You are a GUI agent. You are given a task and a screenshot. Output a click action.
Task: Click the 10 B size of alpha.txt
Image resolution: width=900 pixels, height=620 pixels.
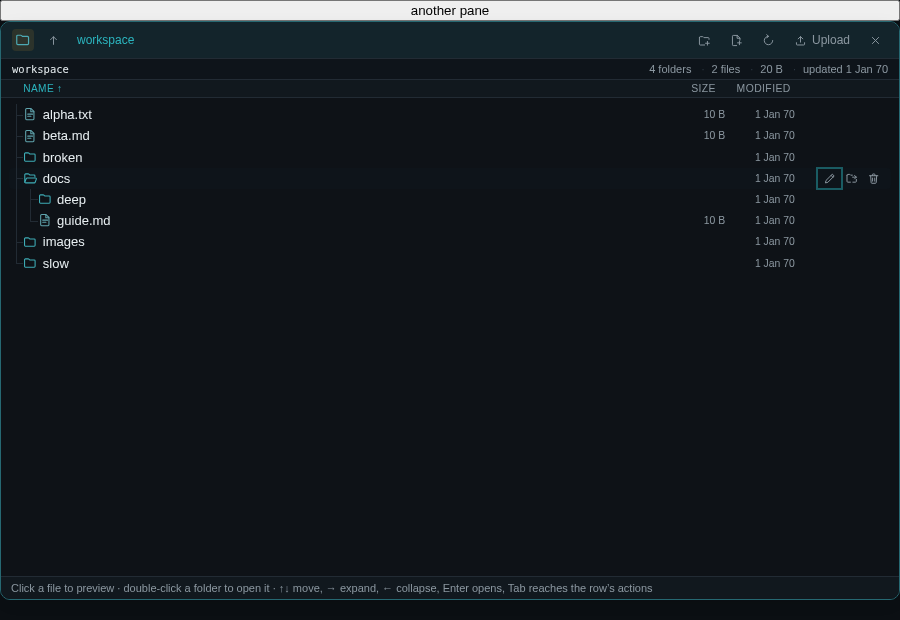click(x=714, y=114)
